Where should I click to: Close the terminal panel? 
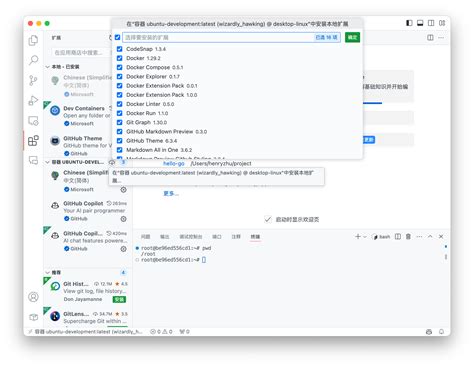coord(441,237)
